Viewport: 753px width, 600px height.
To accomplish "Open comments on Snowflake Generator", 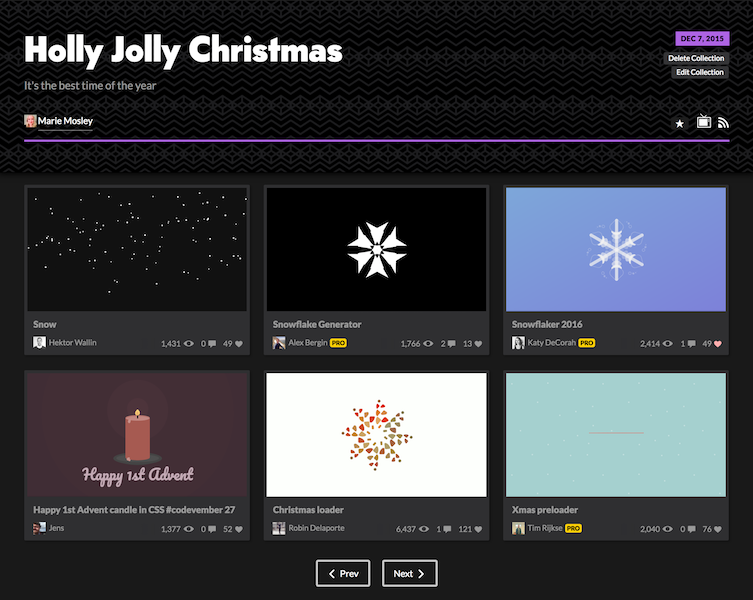I will [x=451, y=343].
